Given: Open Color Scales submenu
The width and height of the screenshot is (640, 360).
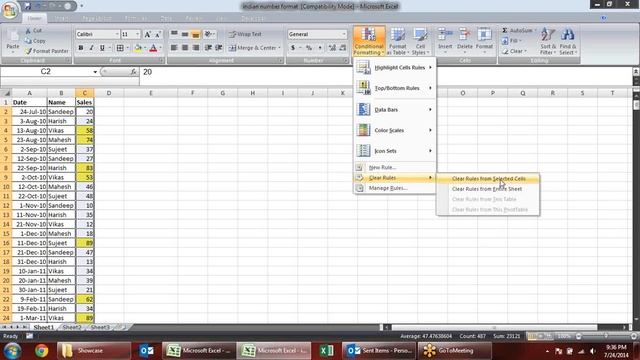Looking at the screenshot, I should [x=395, y=130].
